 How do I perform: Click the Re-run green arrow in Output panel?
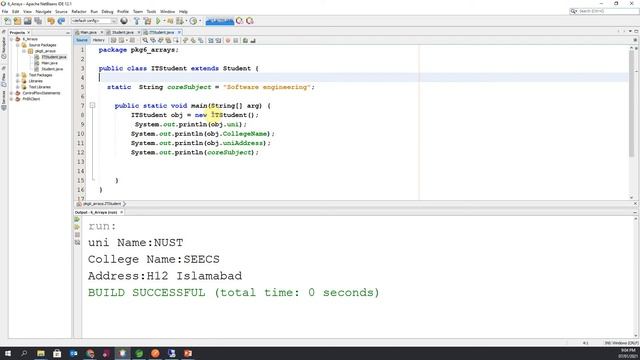click(x=77, y=220)
